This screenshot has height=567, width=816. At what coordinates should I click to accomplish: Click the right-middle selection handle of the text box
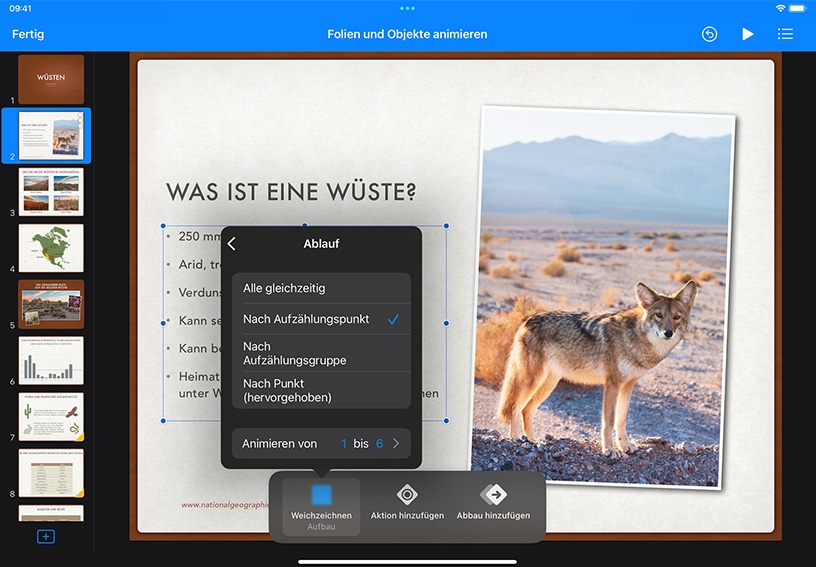coord(446,323)
